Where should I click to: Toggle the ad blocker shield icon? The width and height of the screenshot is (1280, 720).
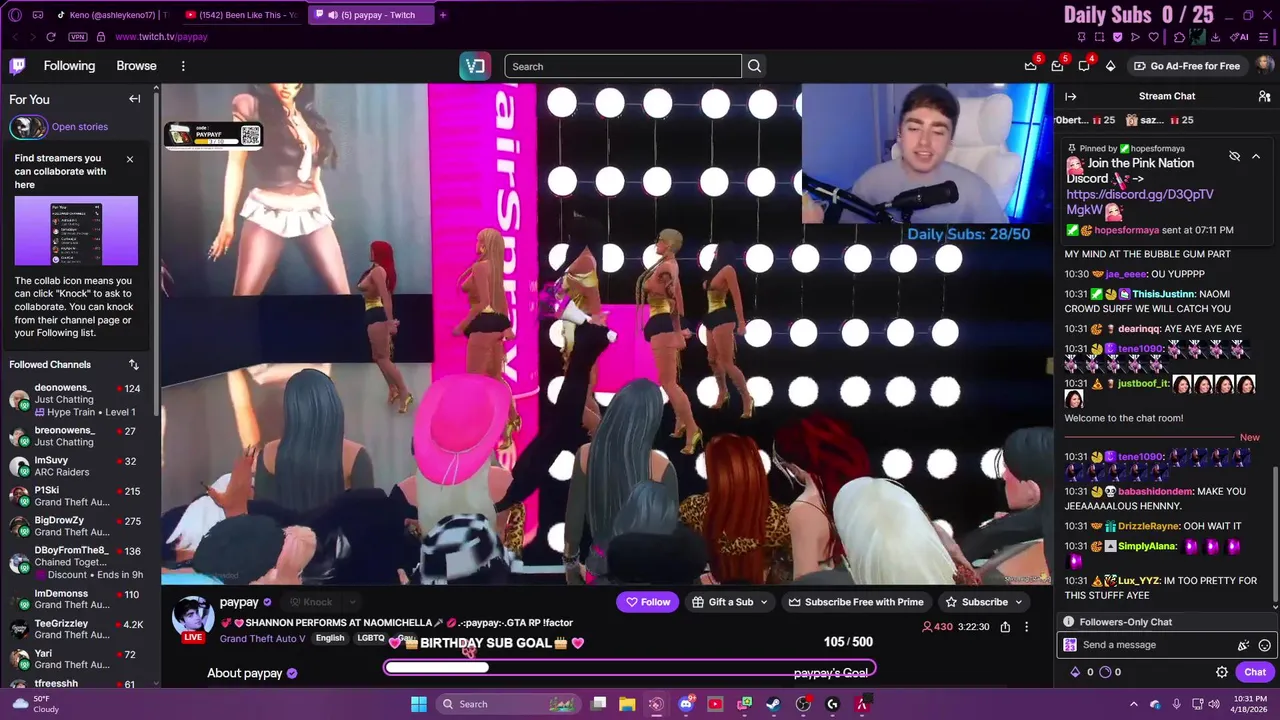1117,37
